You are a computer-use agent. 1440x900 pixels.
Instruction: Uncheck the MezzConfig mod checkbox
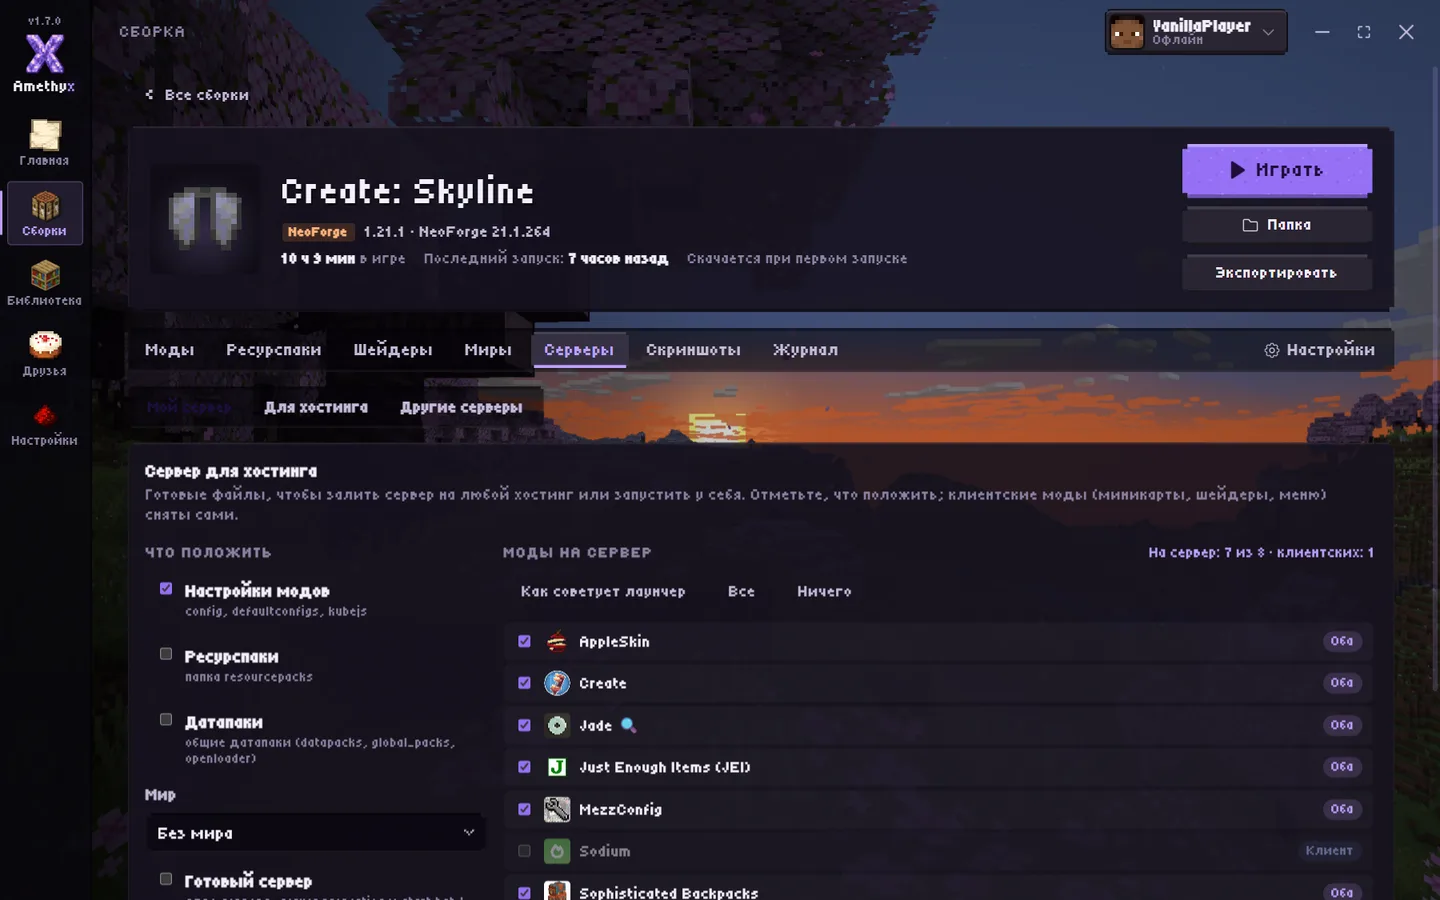click(524, 809)
